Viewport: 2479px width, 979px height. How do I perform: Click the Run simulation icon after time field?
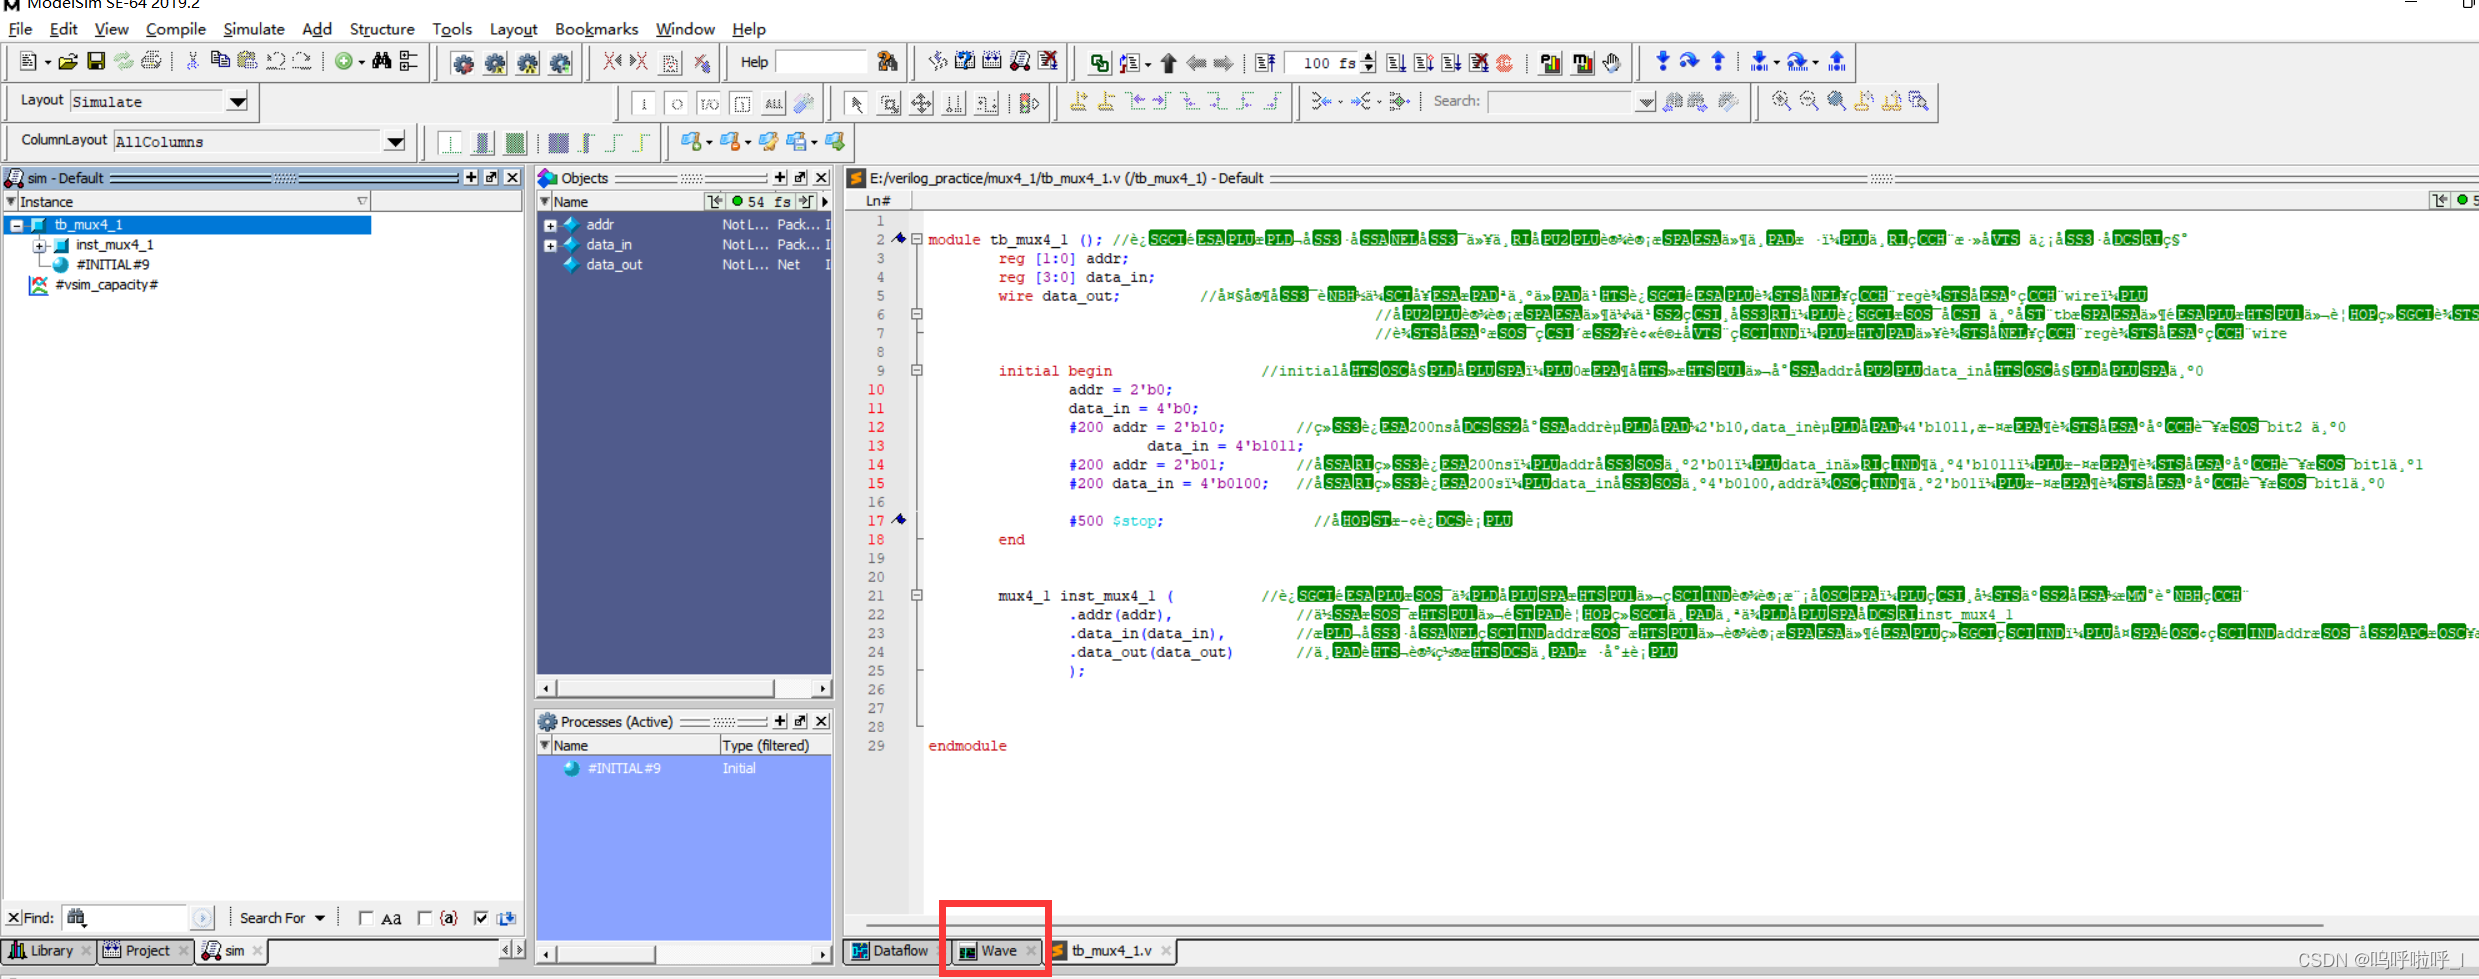[1396, 63]
